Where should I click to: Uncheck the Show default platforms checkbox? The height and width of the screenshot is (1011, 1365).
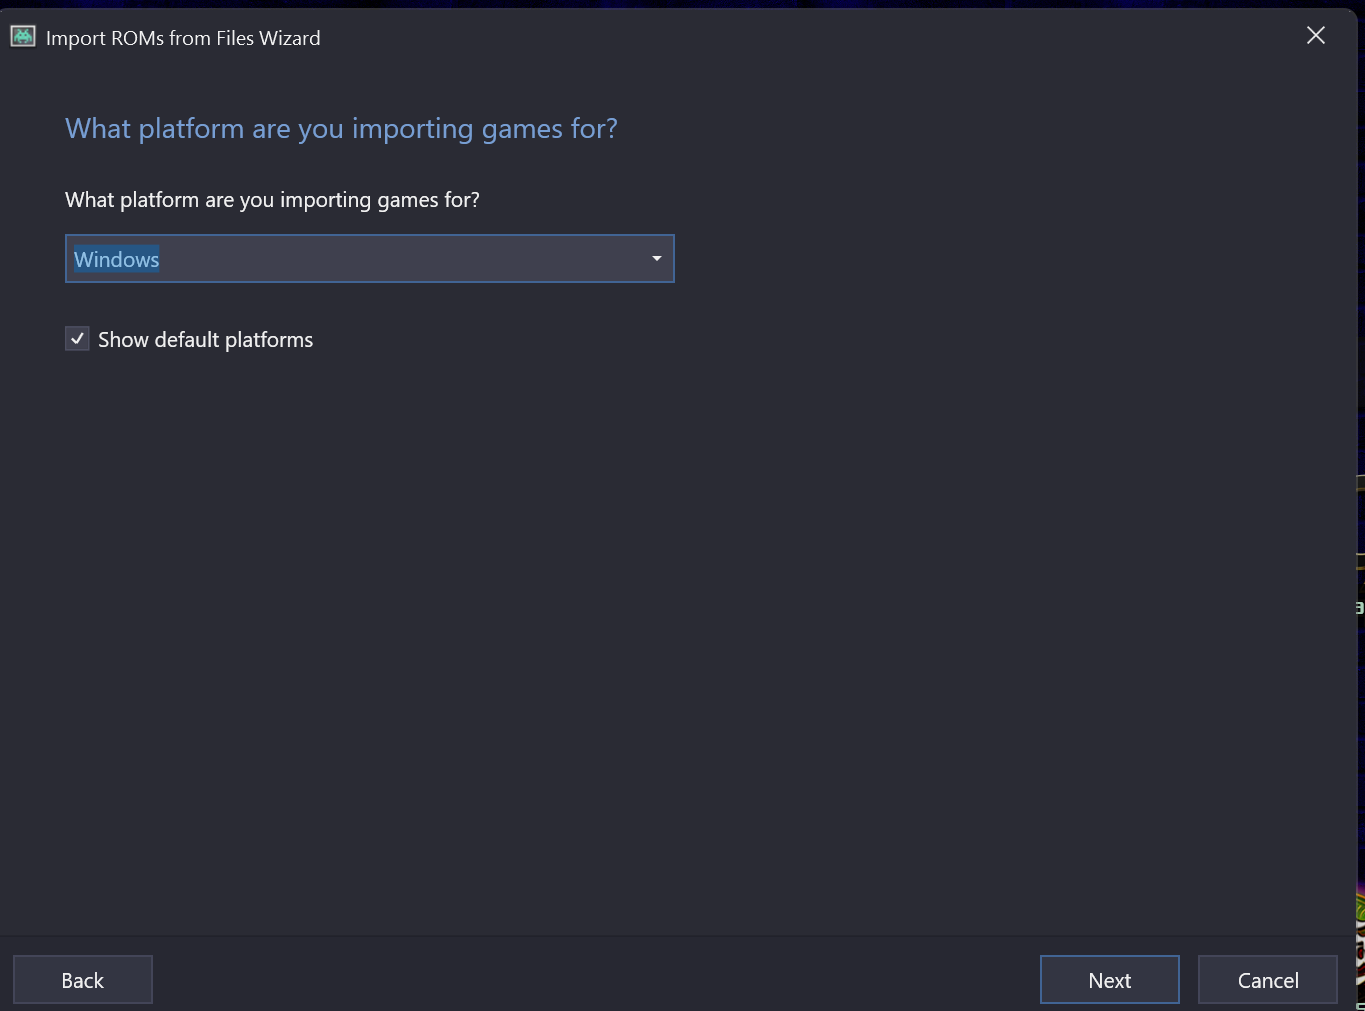pos(77,339)
